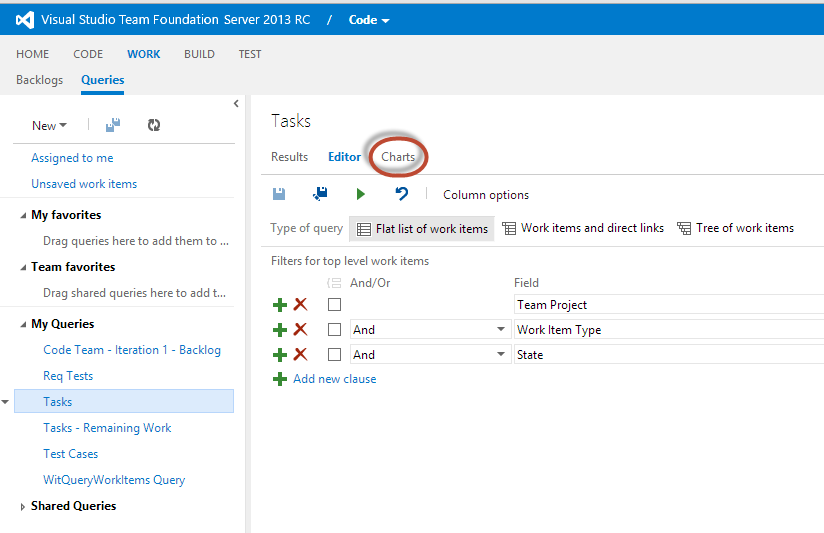This screenshot has height=533, width=824.
Task: Open Code Team - Iteration 1 - Backlog query
Action: (132, 350)
